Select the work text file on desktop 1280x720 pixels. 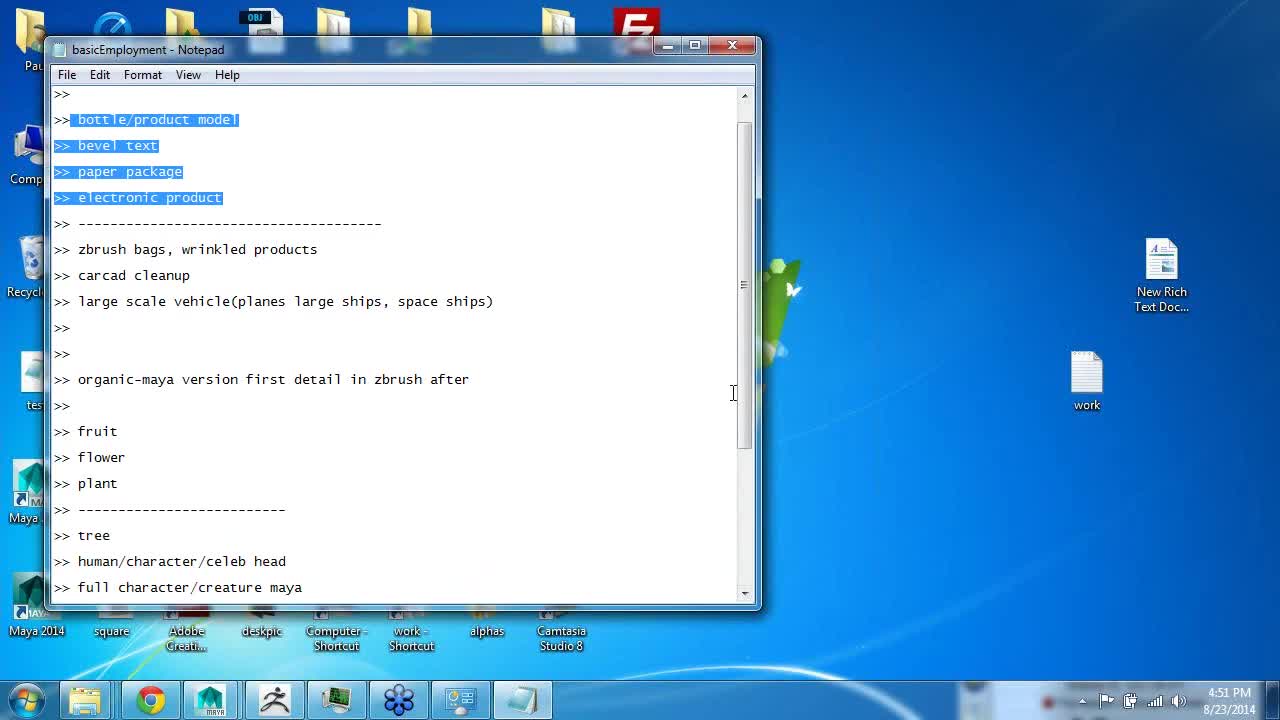click(1086, 381)
